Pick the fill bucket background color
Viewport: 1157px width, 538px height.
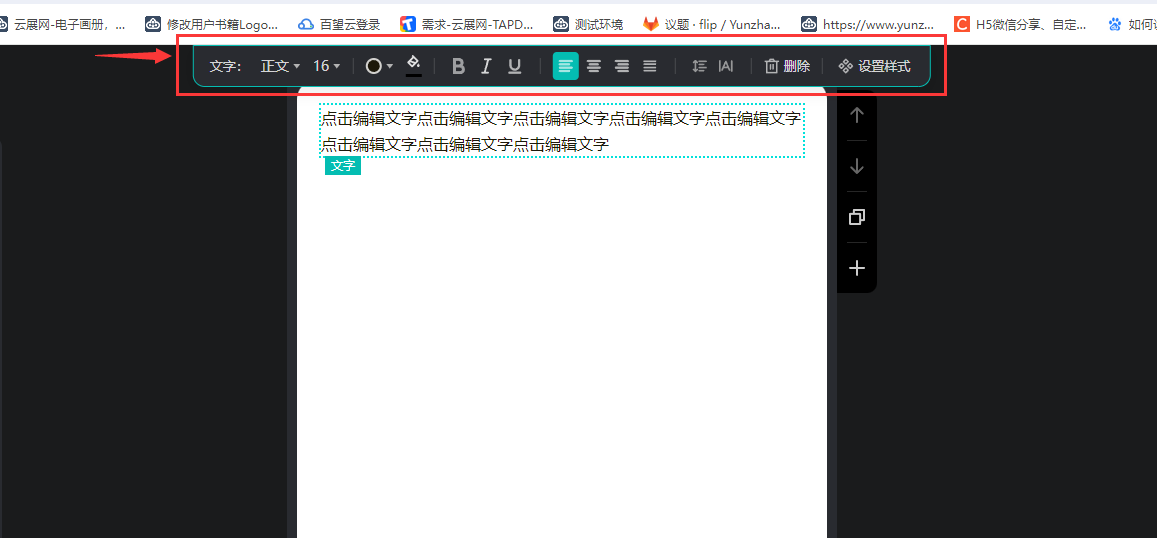(413, 65)
